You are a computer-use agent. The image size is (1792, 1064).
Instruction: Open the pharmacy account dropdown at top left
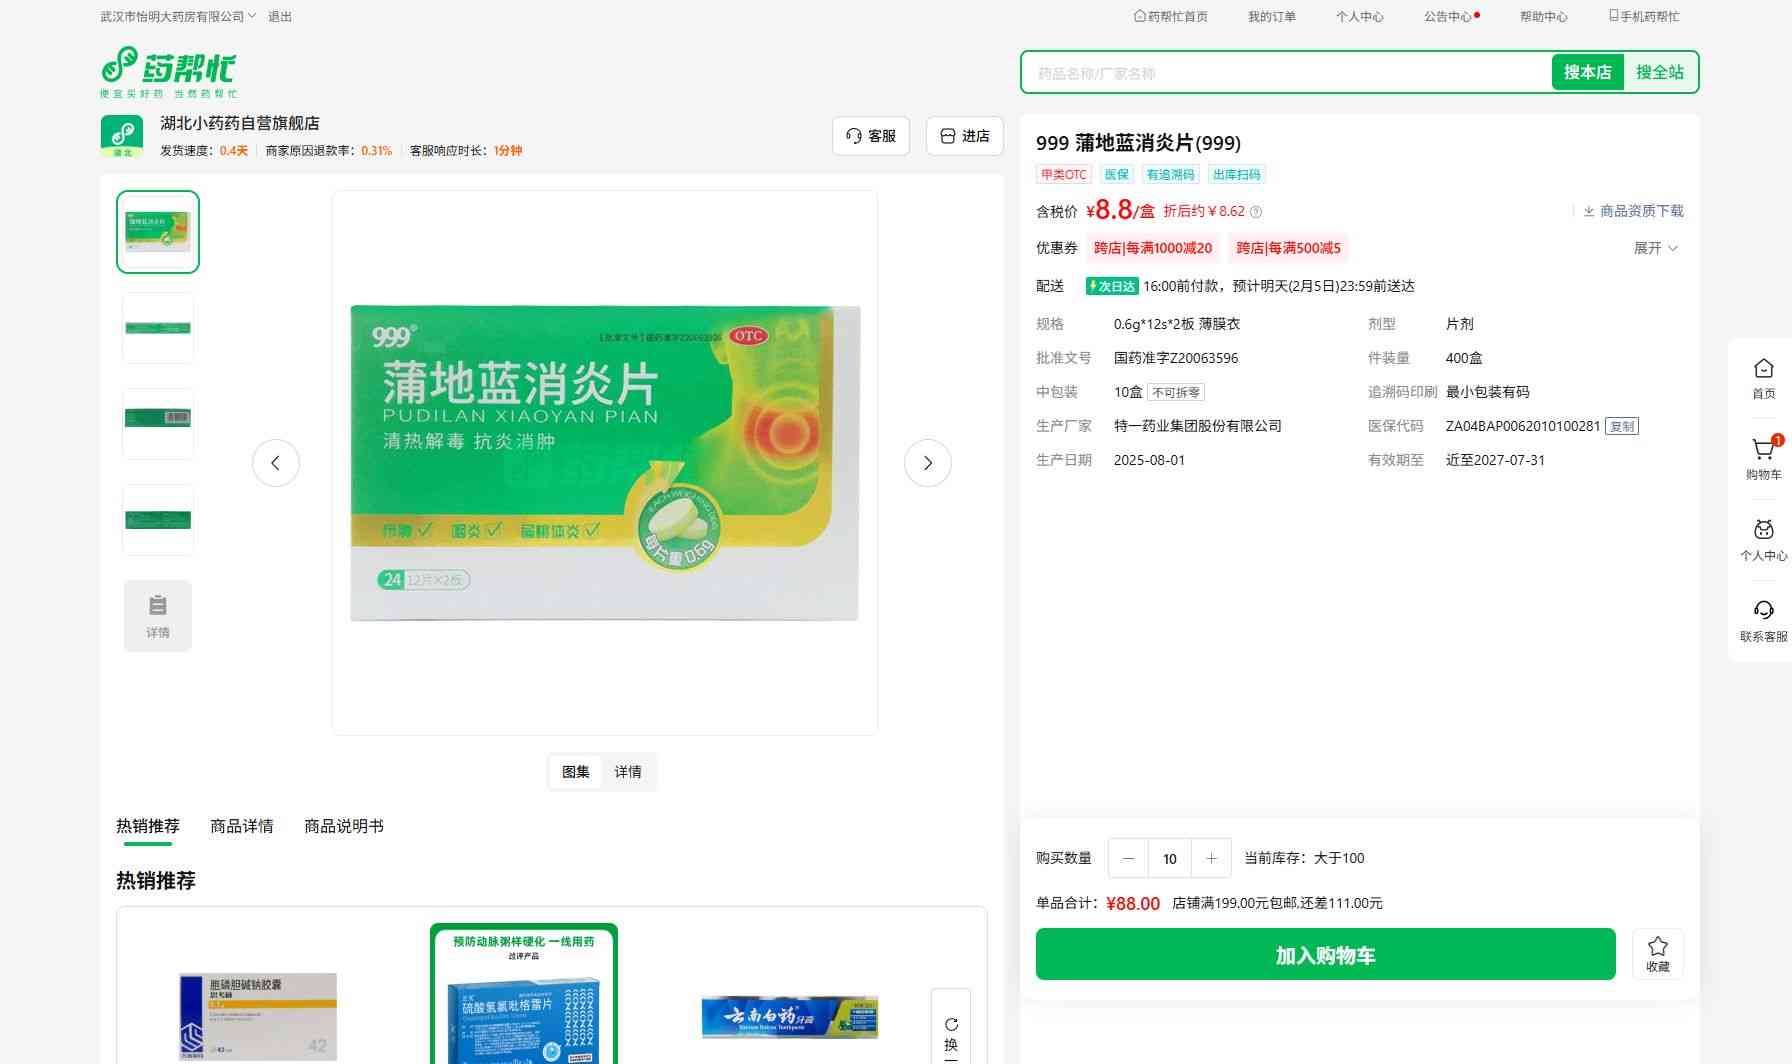click(178, 16)
